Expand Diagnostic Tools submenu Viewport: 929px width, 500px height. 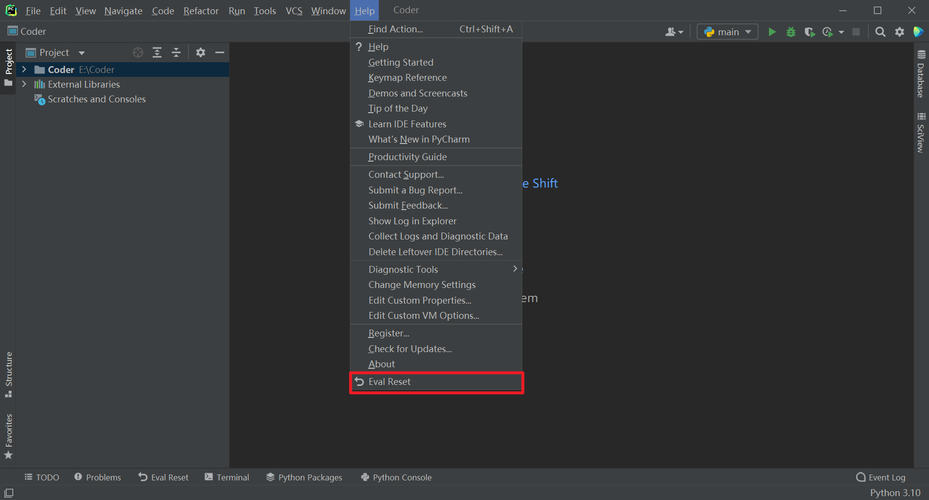(436, 270)
